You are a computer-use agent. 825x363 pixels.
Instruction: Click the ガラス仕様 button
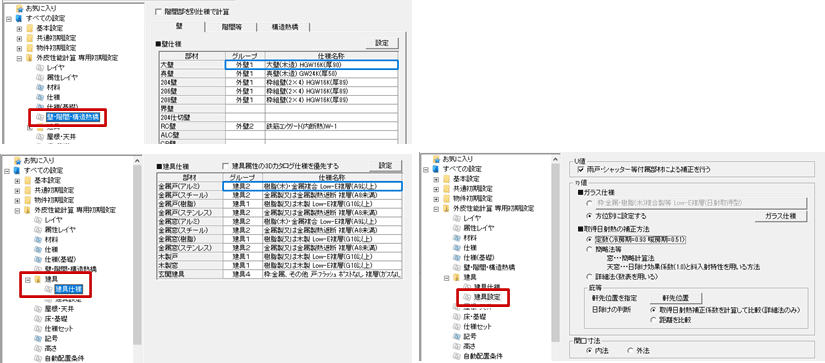click(x=780, y=216)
